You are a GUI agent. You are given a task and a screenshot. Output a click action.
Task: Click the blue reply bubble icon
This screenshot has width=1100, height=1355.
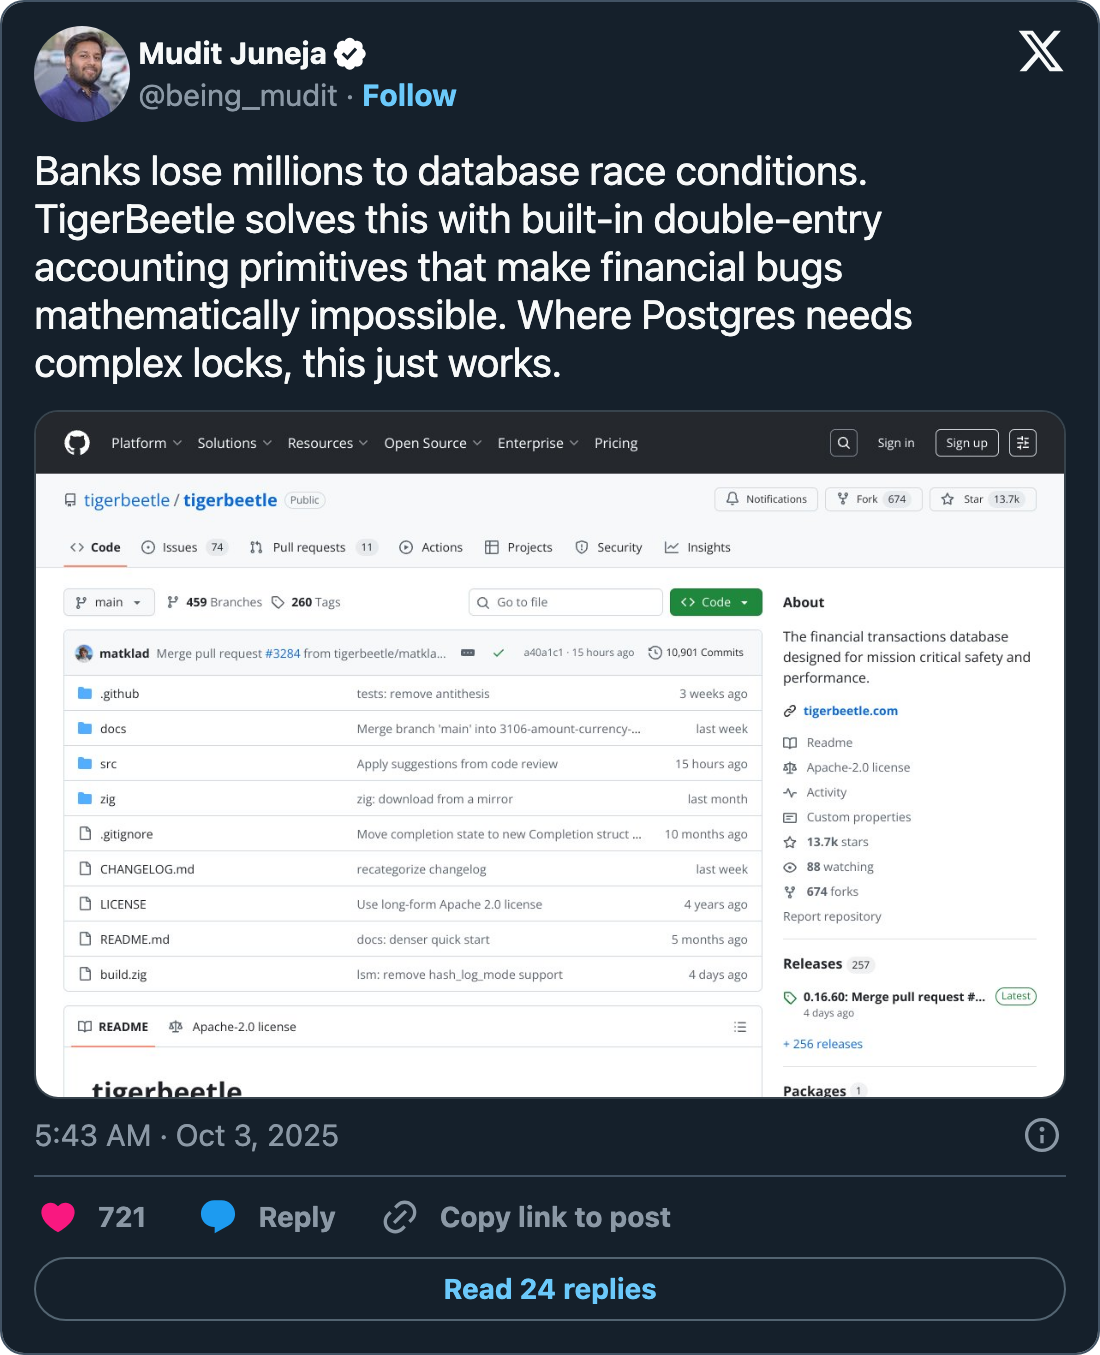tap(218, 1217)
